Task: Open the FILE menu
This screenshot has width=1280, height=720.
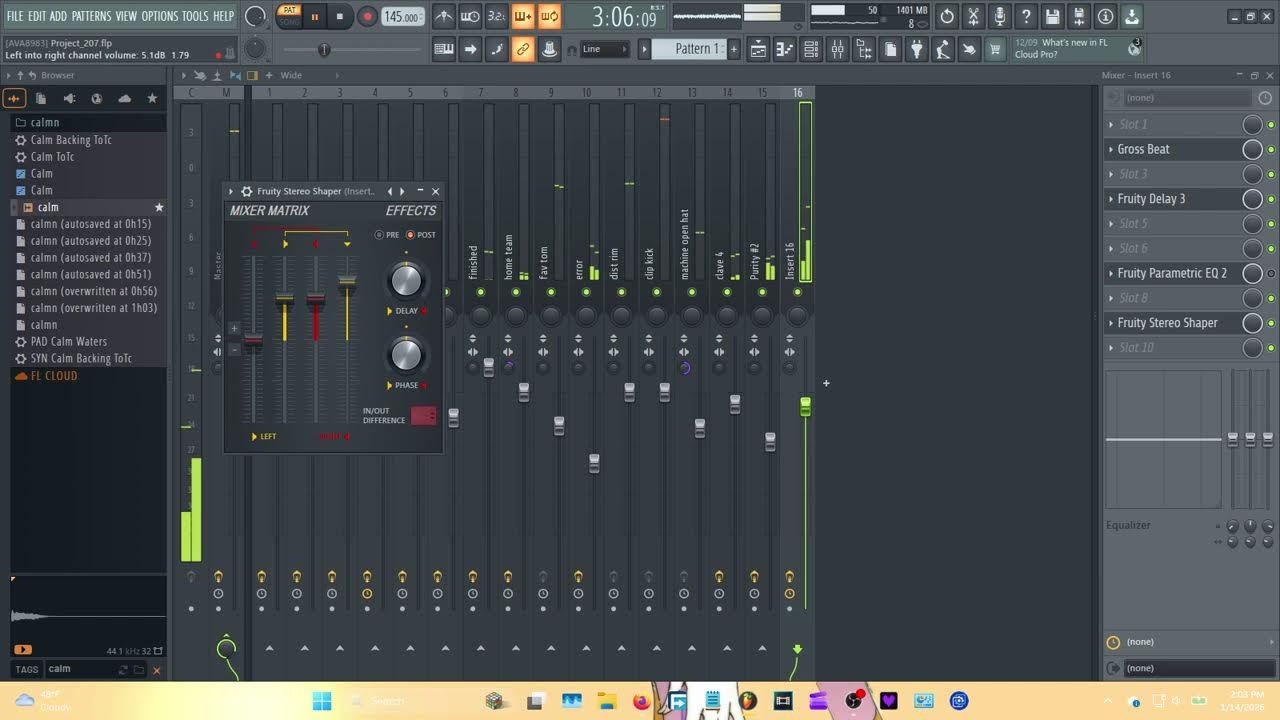Action: (x=15, y=16)
